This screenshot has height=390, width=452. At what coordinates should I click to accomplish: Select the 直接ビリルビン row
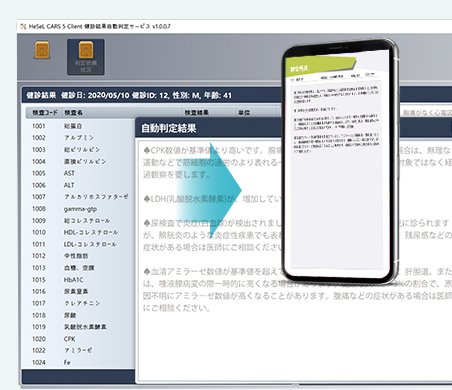(80, 161)
